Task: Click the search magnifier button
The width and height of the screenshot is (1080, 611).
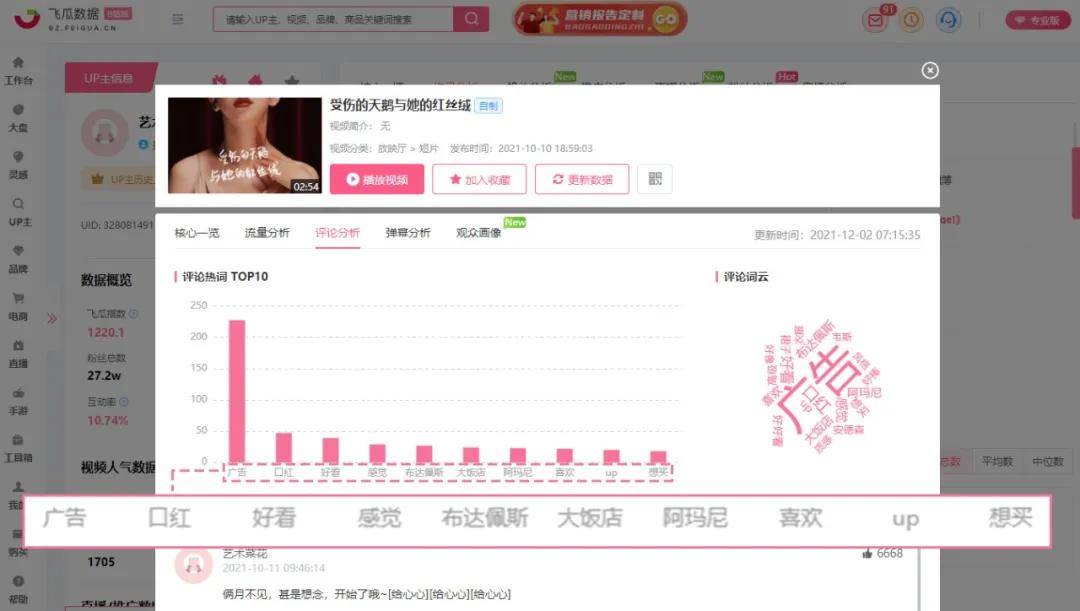Action: pyautogui.click(x=472, y=19)
